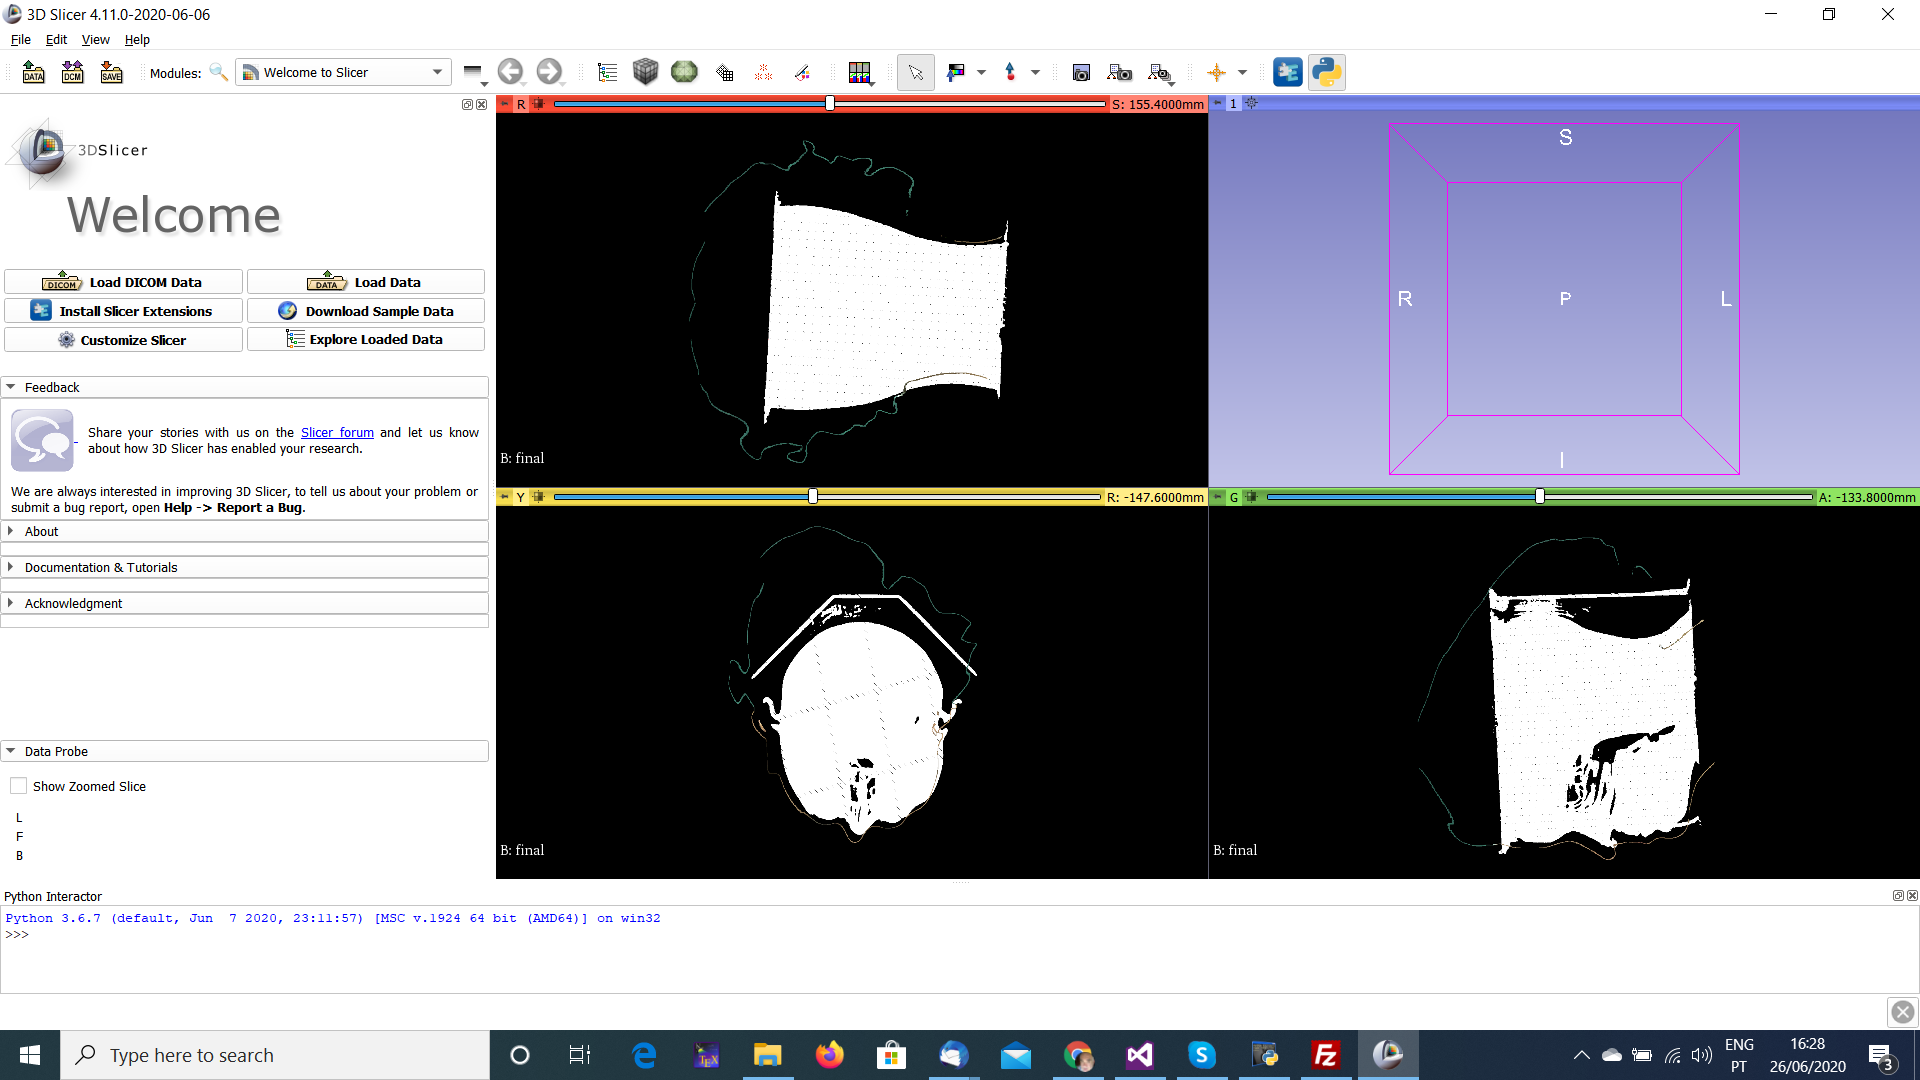Enable Show Zoomed Slice checkbox
1920x1080 pixels.
coord(18,786)
